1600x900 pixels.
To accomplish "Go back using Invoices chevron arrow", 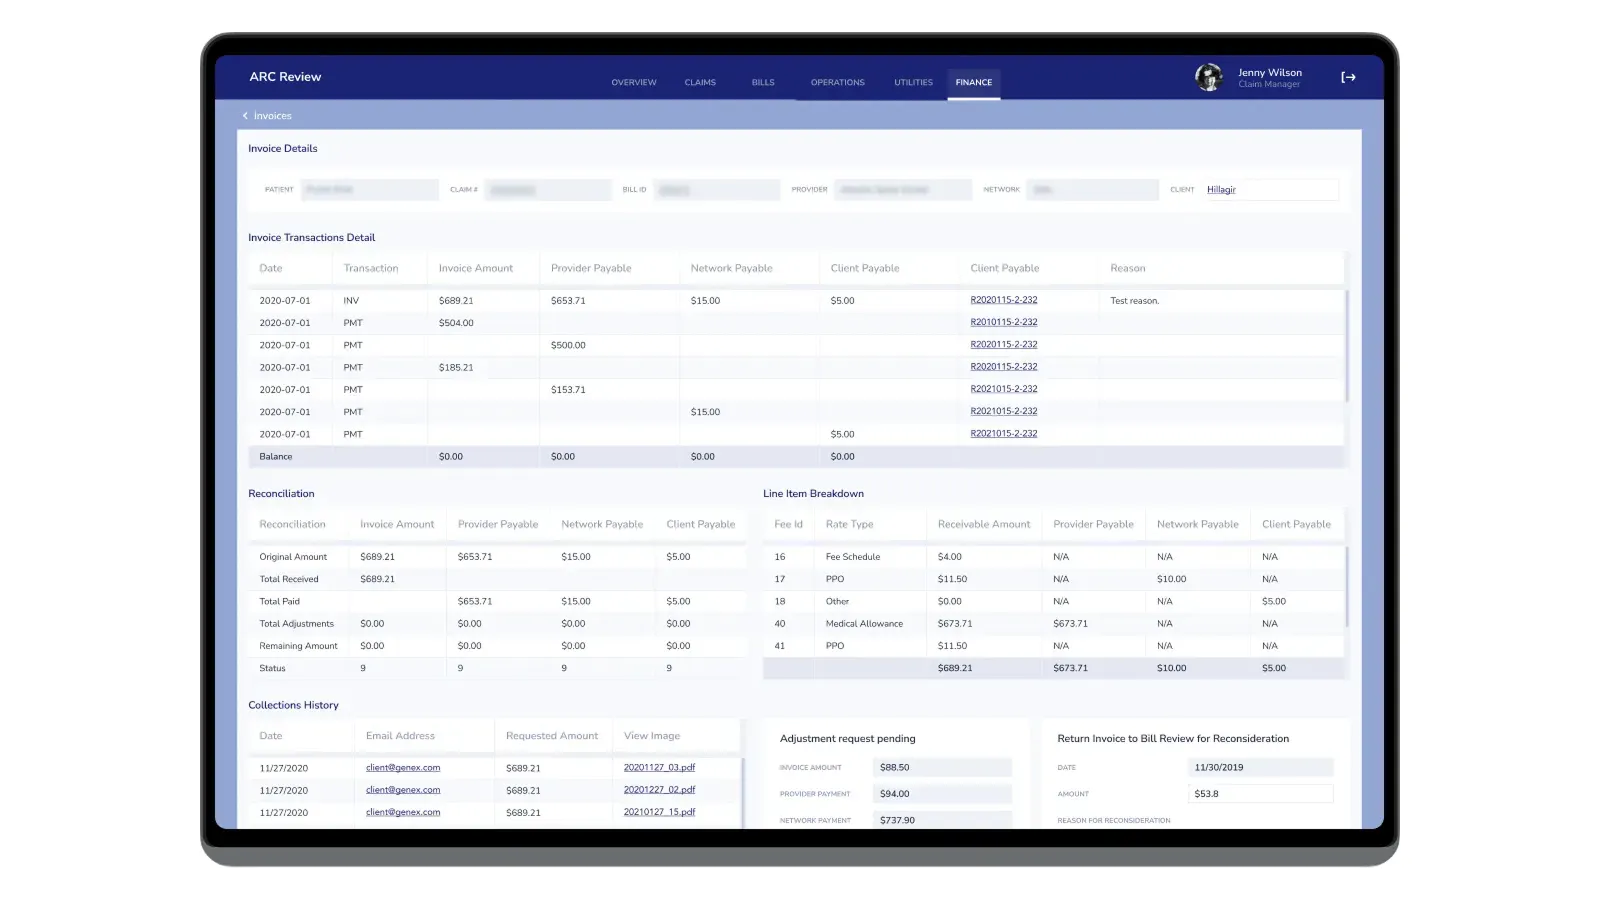I will coord(245,116).
